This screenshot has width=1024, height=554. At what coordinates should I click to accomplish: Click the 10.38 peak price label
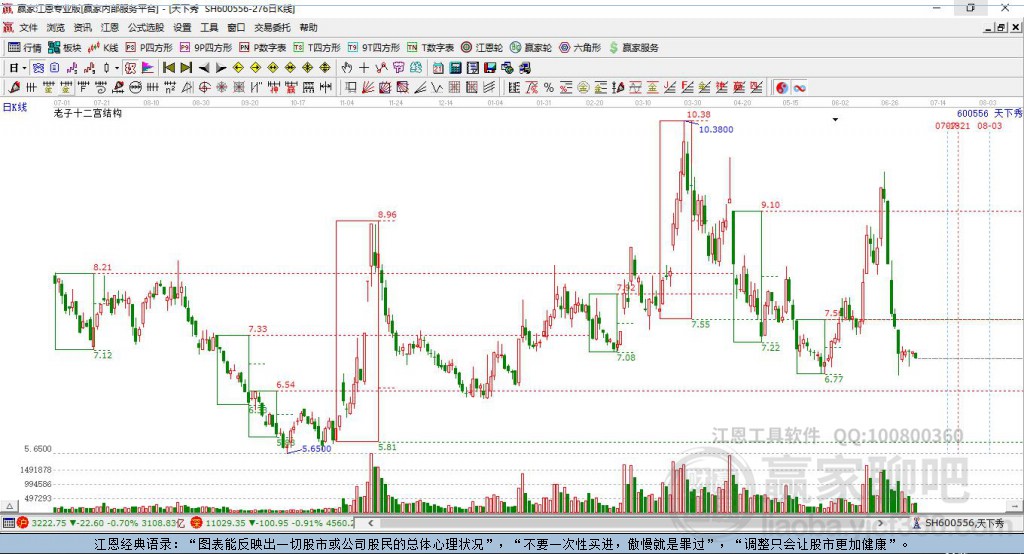(x=698, y=114)
